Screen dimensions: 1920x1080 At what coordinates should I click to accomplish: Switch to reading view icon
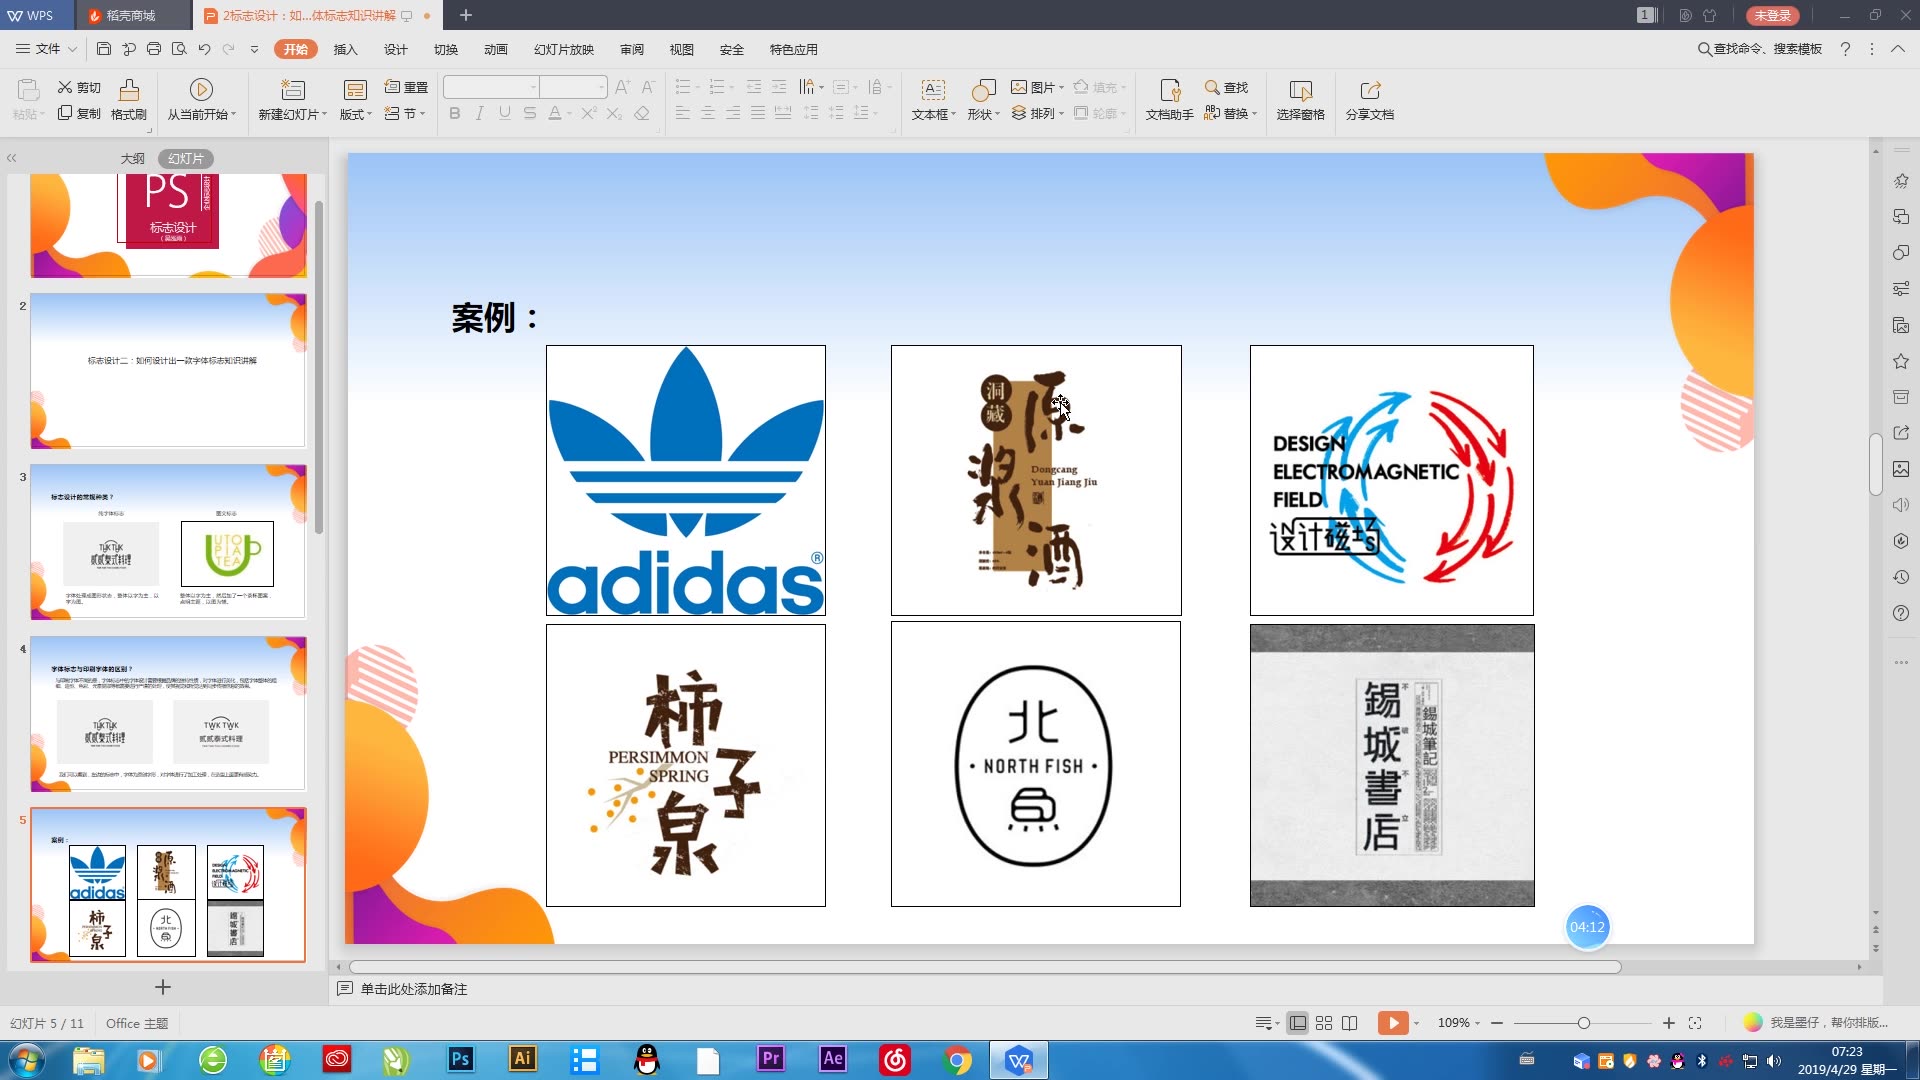click(x=1350, y=1023)
